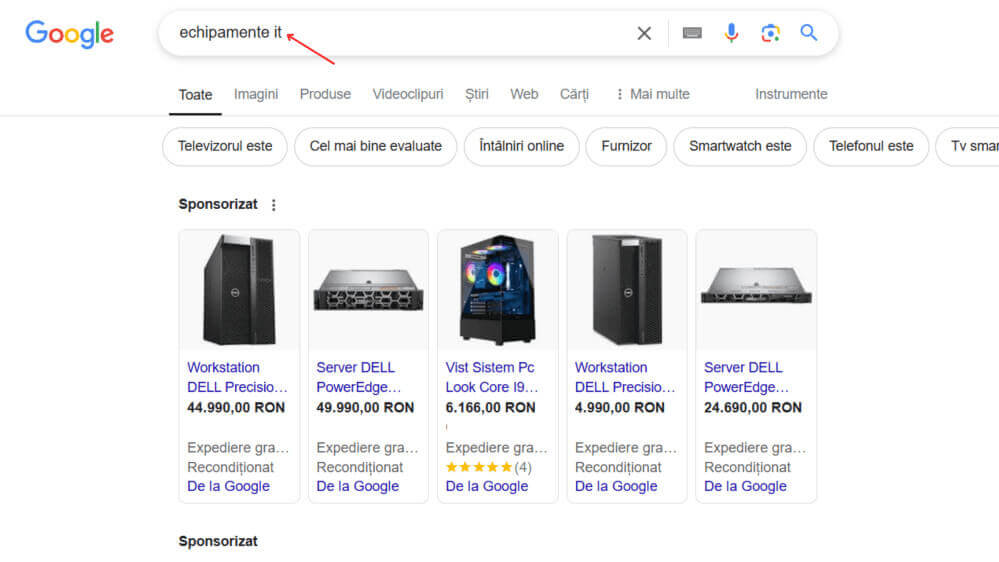Open the Sponsorizat three-dot options menu
This screenshot has height=562, width=999.
[274, 205]
